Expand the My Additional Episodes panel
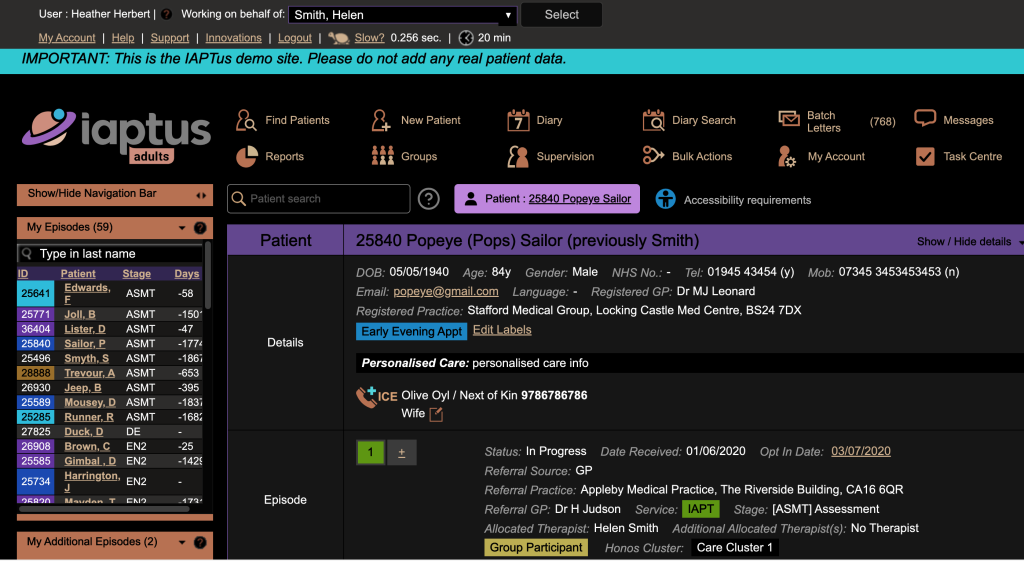This screenshot has width=1024, height=561. click(182, 542)
